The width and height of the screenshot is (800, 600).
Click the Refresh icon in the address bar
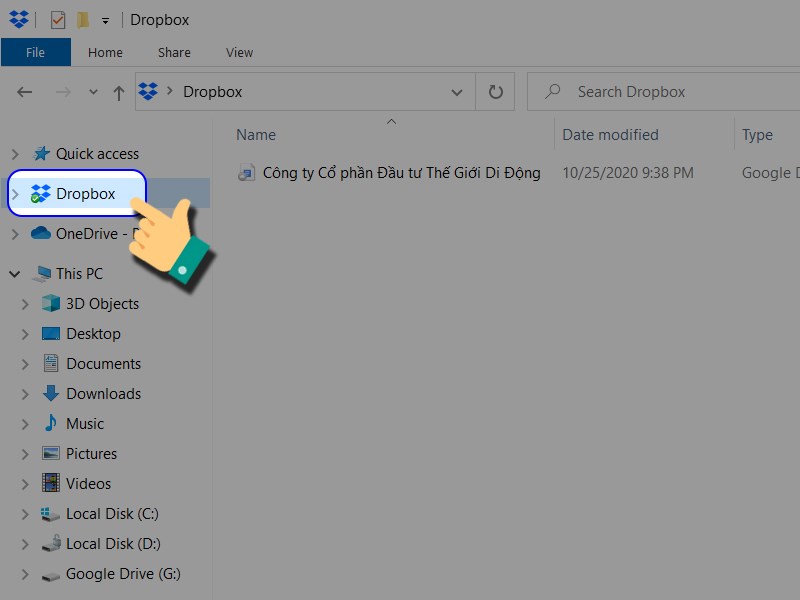coord(496,91)
